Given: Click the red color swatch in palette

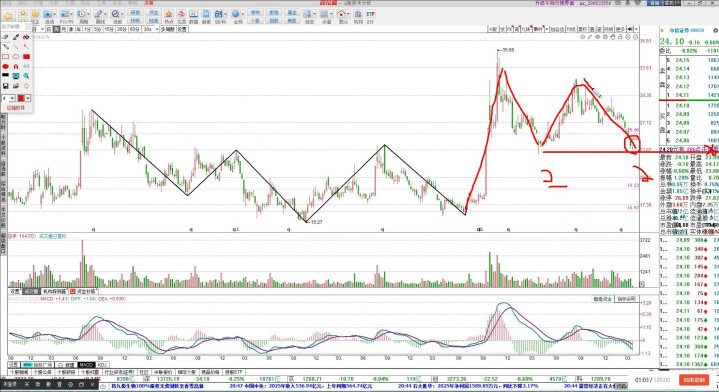Looking at the screenshot, I should pyautogui.click(x=21, y=98).
